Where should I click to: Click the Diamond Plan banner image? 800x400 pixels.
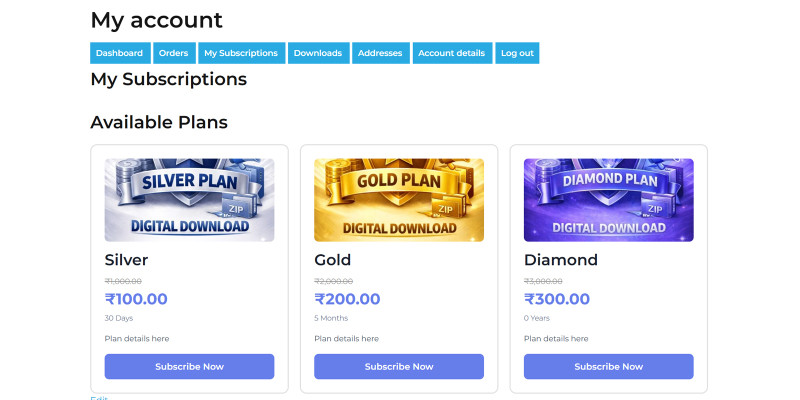coord(608,200)
